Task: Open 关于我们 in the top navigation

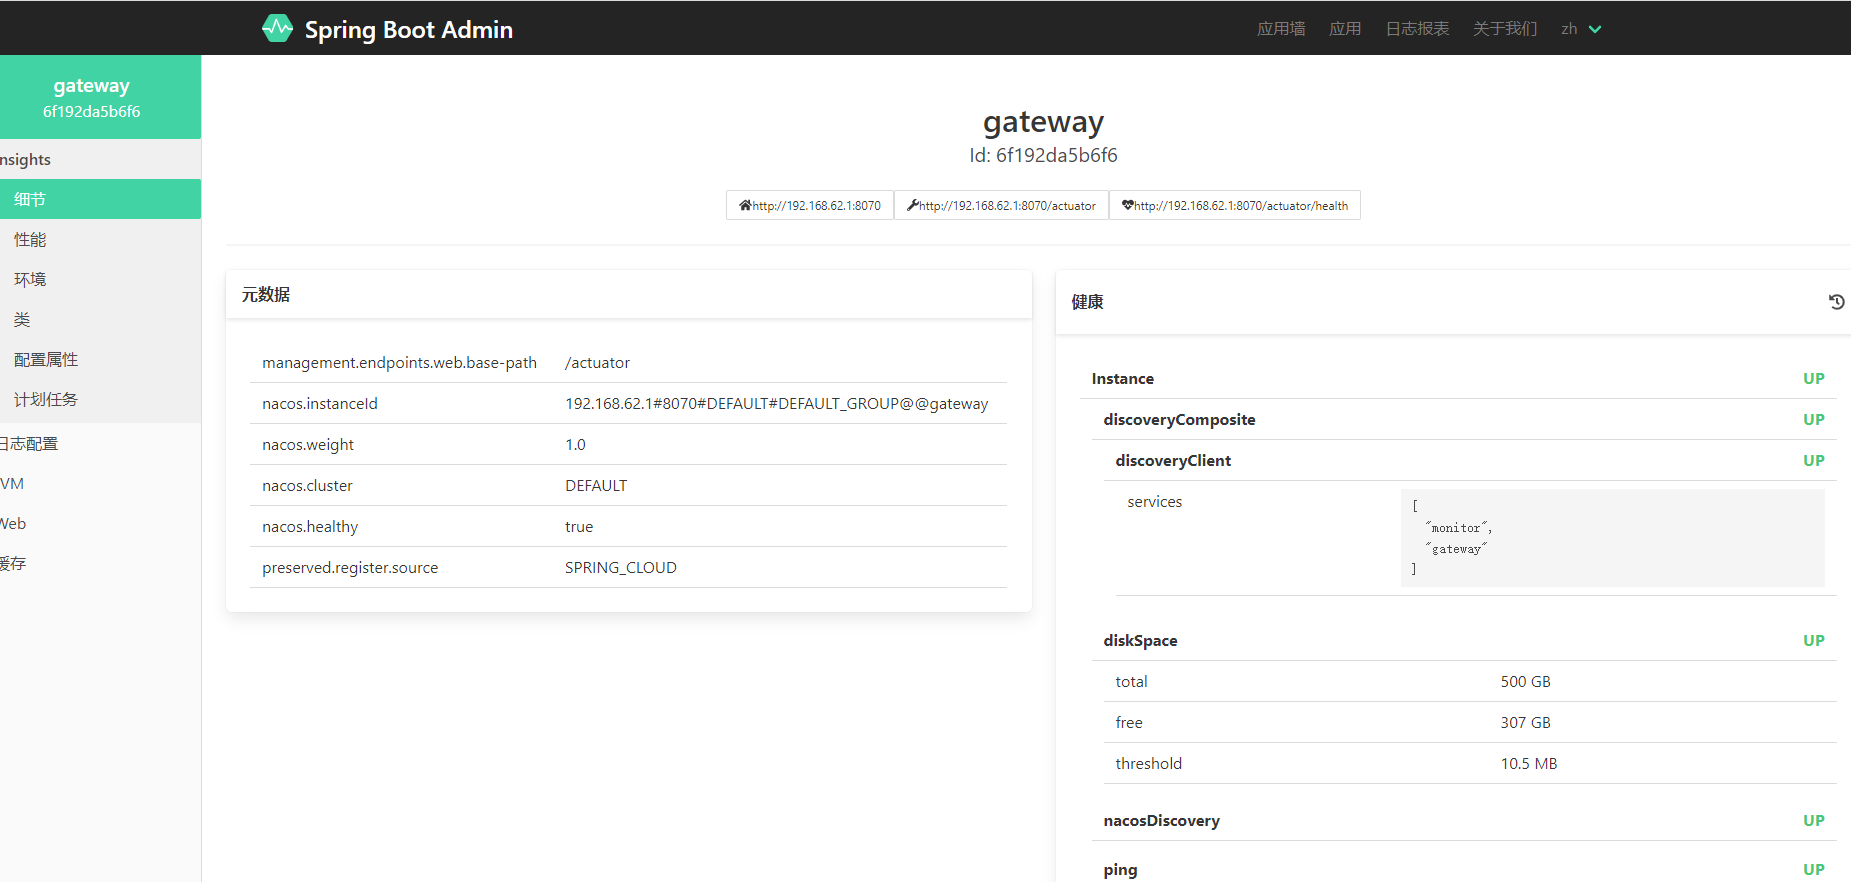Action: click(x=1505, y=29)
